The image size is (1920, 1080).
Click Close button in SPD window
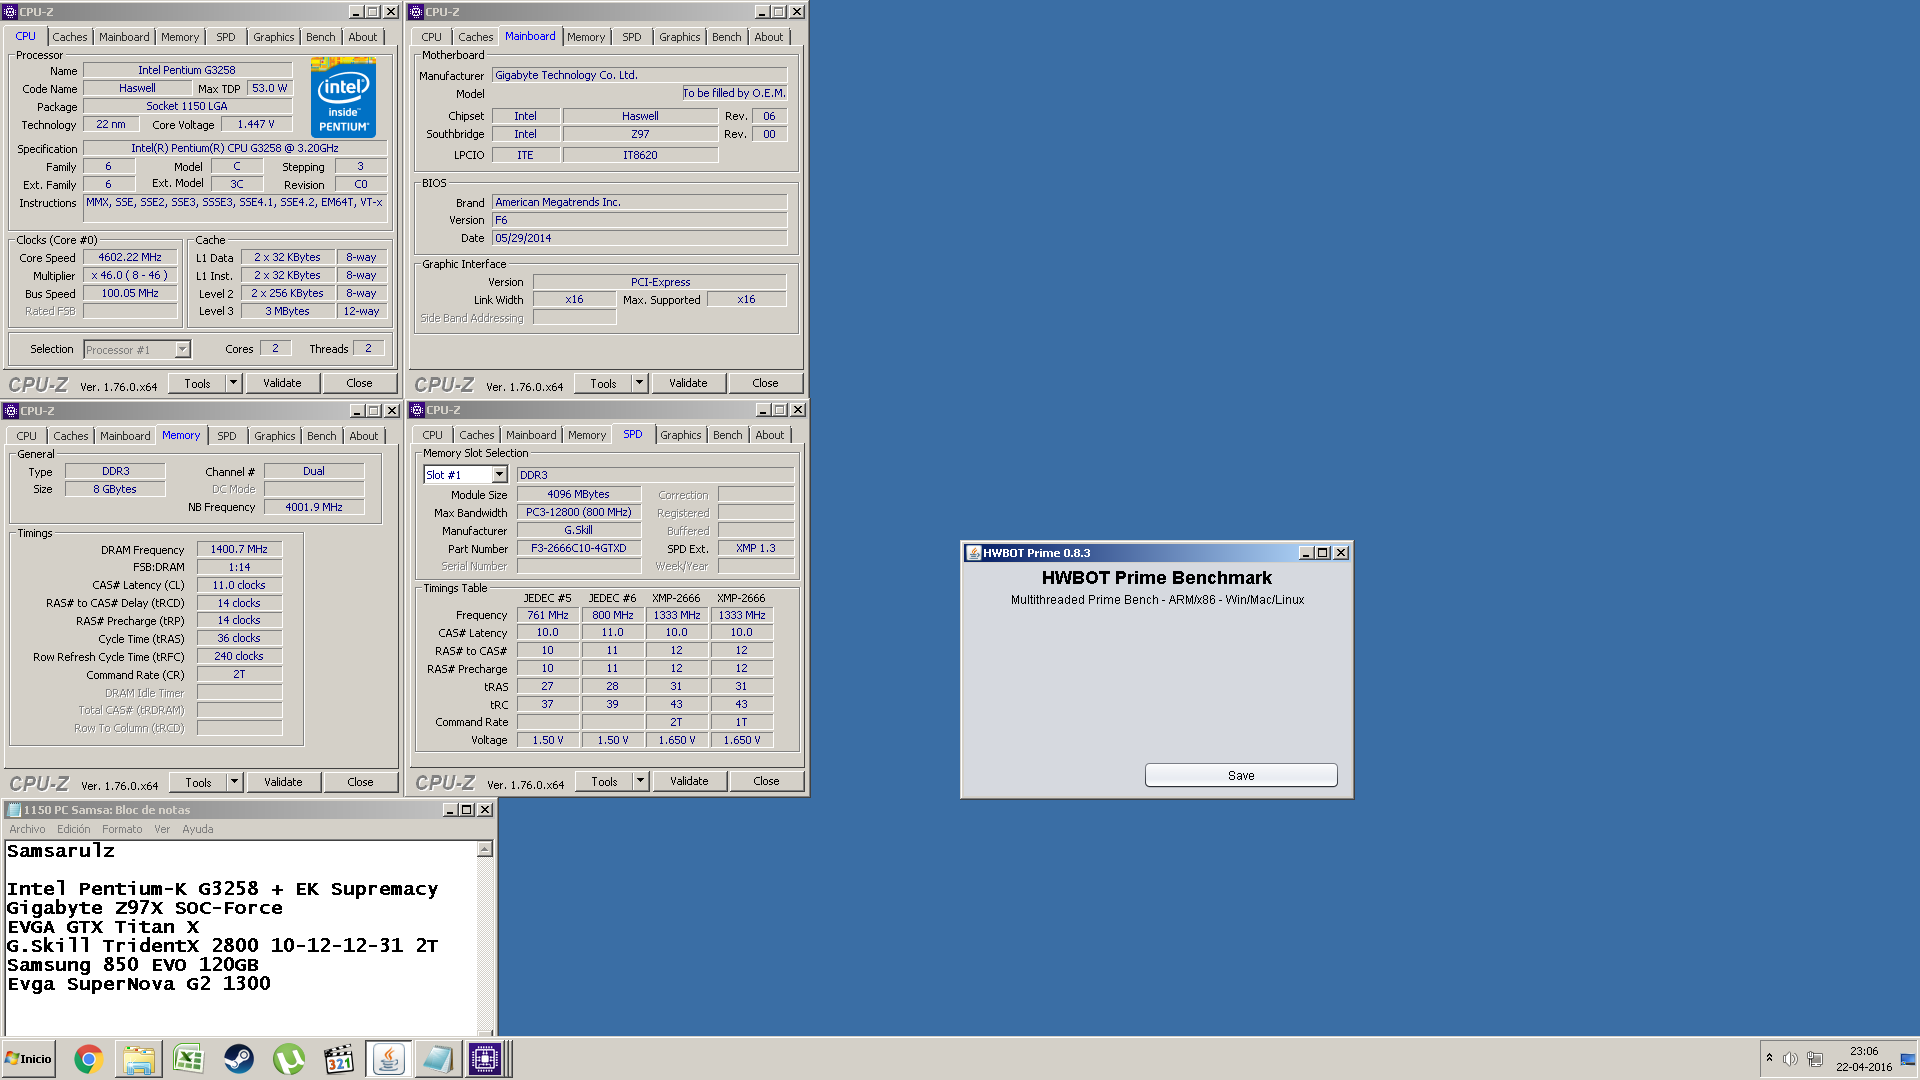click(766, 781)
